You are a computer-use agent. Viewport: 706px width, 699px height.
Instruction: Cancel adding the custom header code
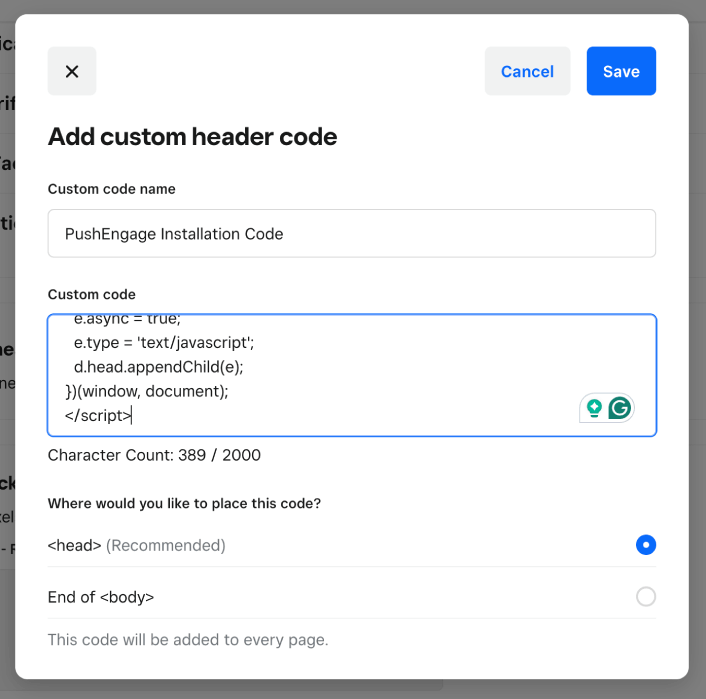(x=527, y=71)
